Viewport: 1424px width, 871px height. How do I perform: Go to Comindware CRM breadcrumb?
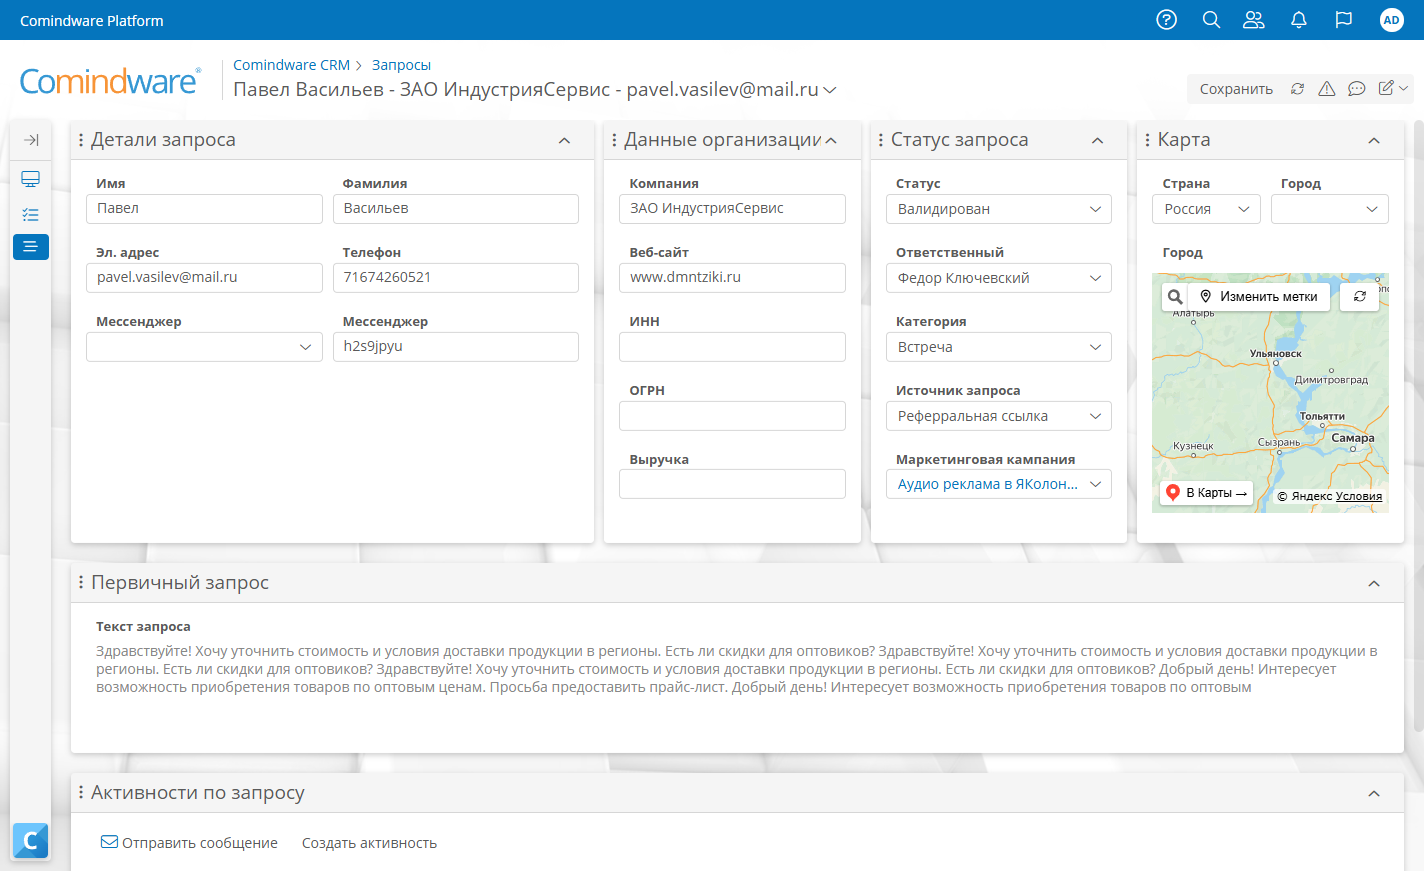(291, 65)
